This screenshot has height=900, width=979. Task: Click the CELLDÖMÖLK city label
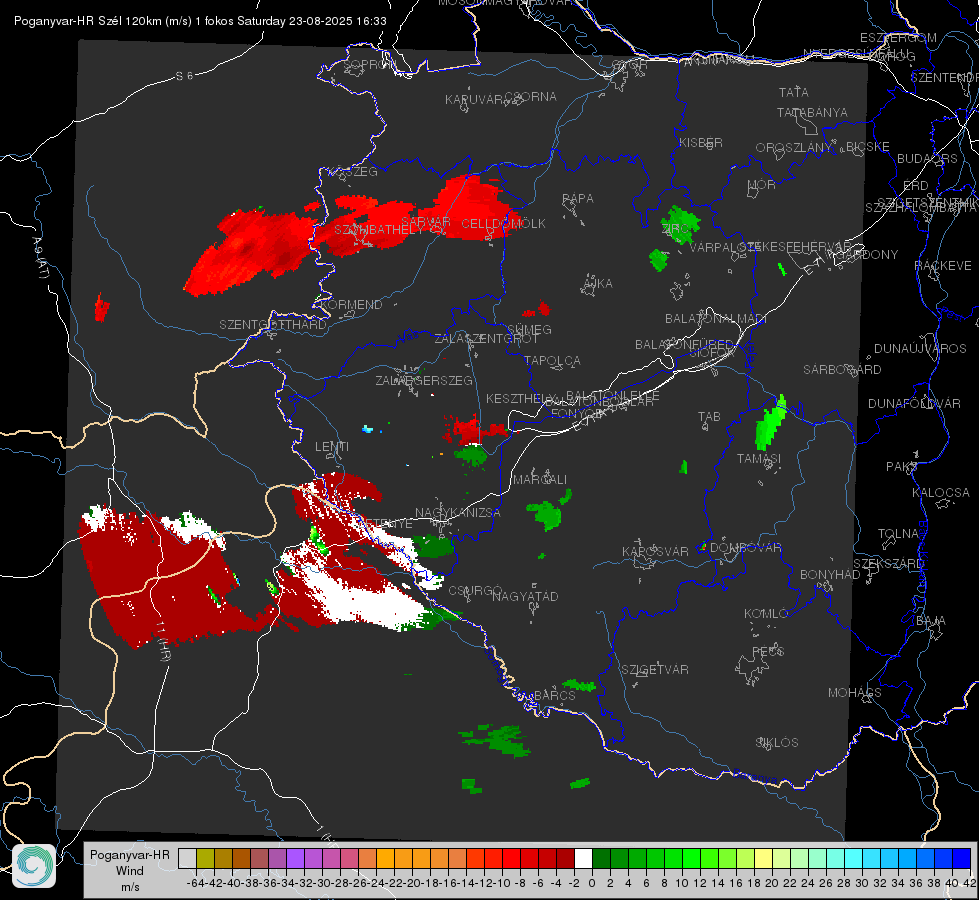[504, 224]
